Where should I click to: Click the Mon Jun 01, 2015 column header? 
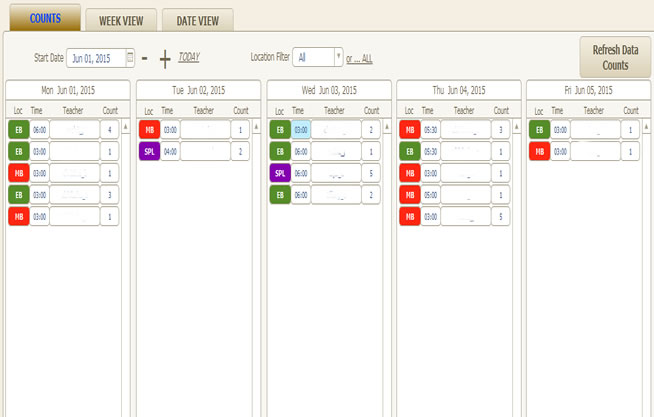click(68, 90)
